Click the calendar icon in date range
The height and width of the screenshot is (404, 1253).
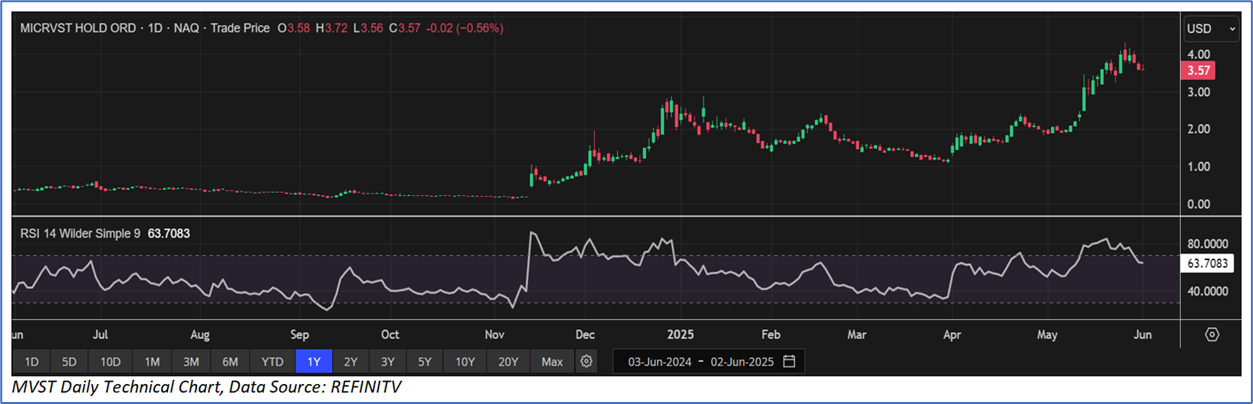pyautogui.click(x=789, y=361)
